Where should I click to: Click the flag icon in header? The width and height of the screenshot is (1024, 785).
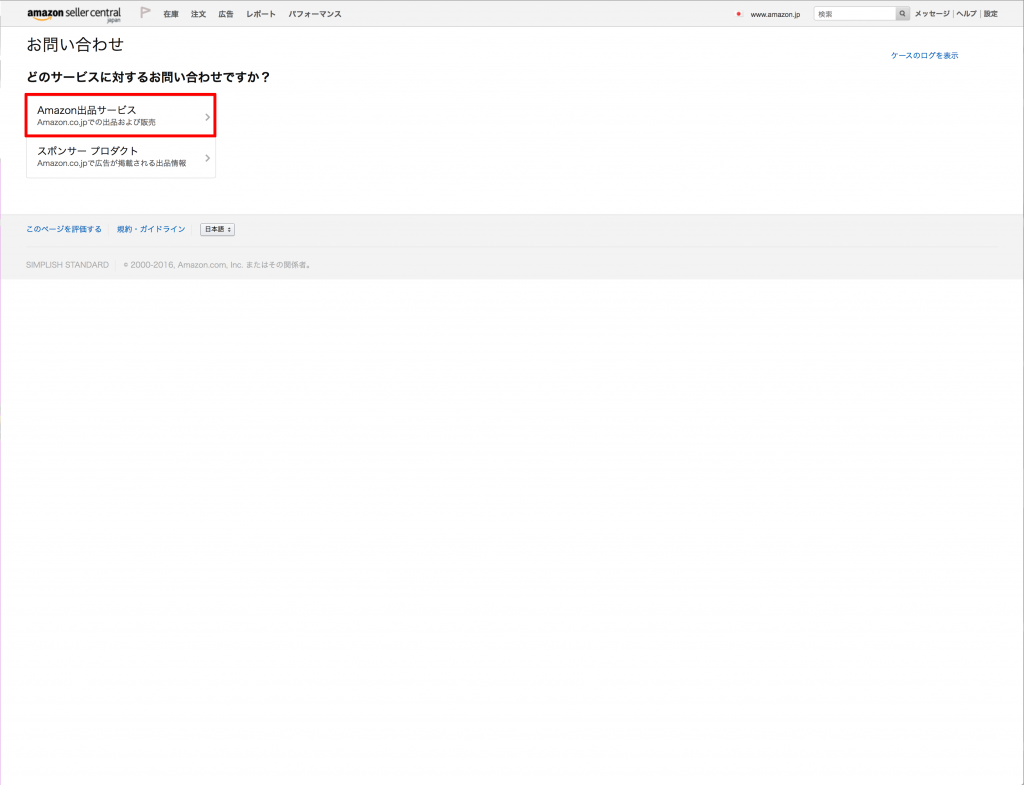click(x=145, y=13)
